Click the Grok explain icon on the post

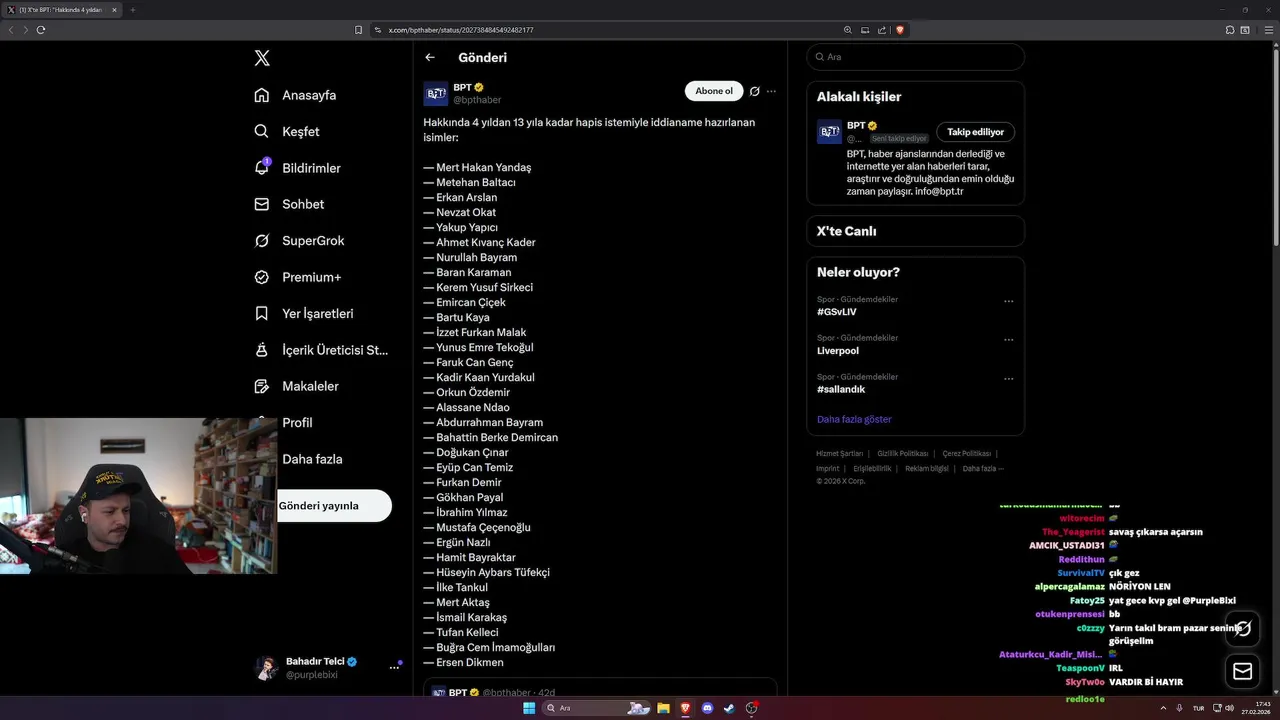(755, 91)
